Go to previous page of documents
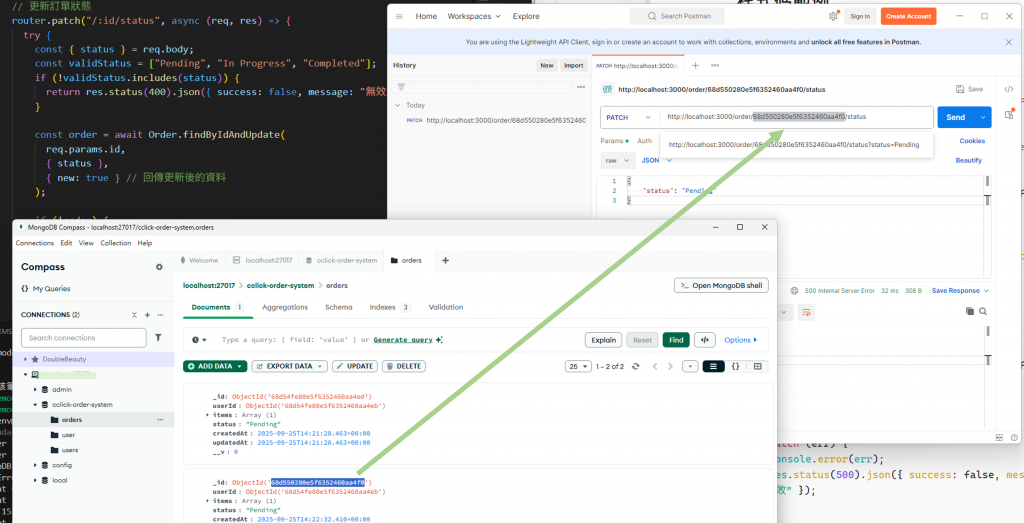1024x523 pixels. pos(655,366)
